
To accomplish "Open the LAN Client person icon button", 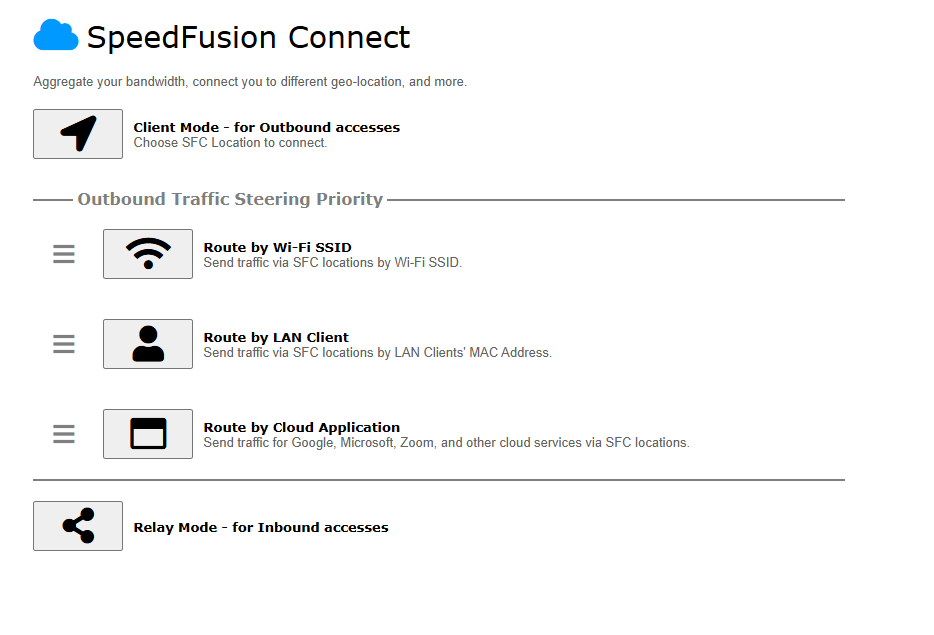I will [x=148, y=344].
